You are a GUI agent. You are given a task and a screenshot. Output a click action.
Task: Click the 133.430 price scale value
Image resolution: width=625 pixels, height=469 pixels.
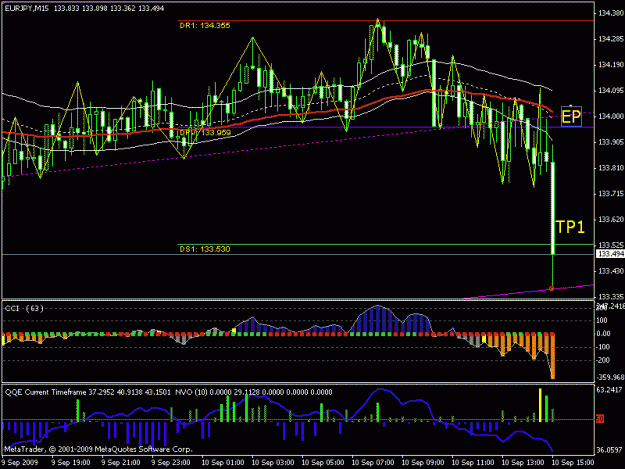(x=611, y=271)
